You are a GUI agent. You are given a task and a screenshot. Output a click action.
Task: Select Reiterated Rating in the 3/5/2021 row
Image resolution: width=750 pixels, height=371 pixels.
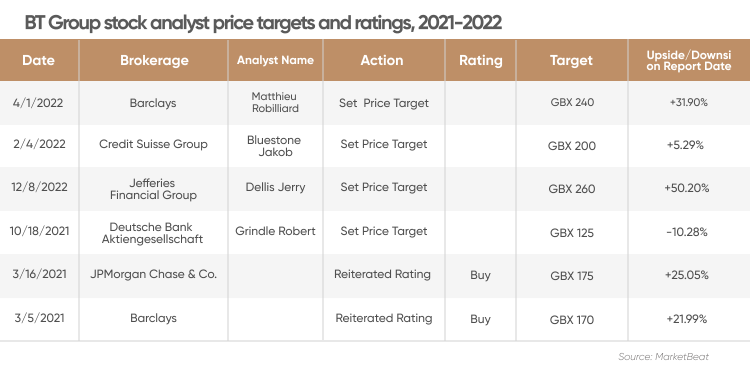point(384,318)
